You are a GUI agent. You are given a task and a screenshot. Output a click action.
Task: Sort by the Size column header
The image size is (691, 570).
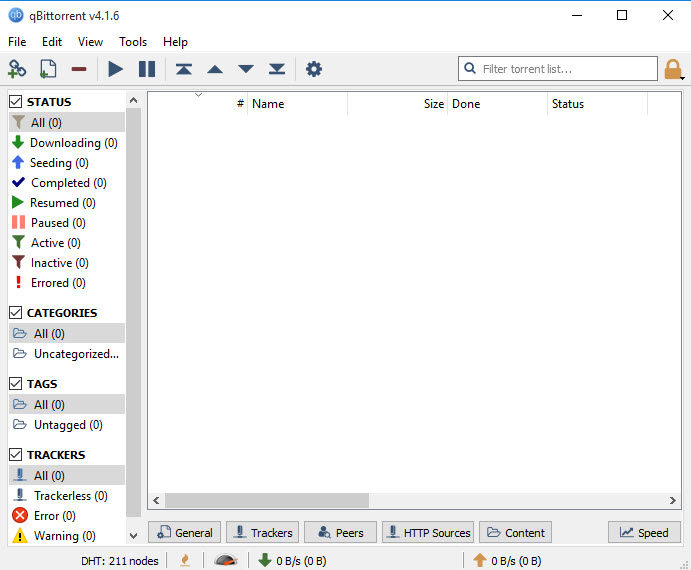pyautogui.click(x=398, y=104)
